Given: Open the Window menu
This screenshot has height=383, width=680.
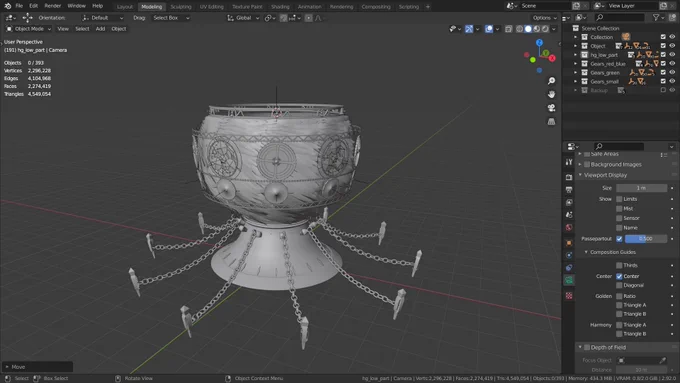Looking at the screenshot, I should (x=76, y=6).
